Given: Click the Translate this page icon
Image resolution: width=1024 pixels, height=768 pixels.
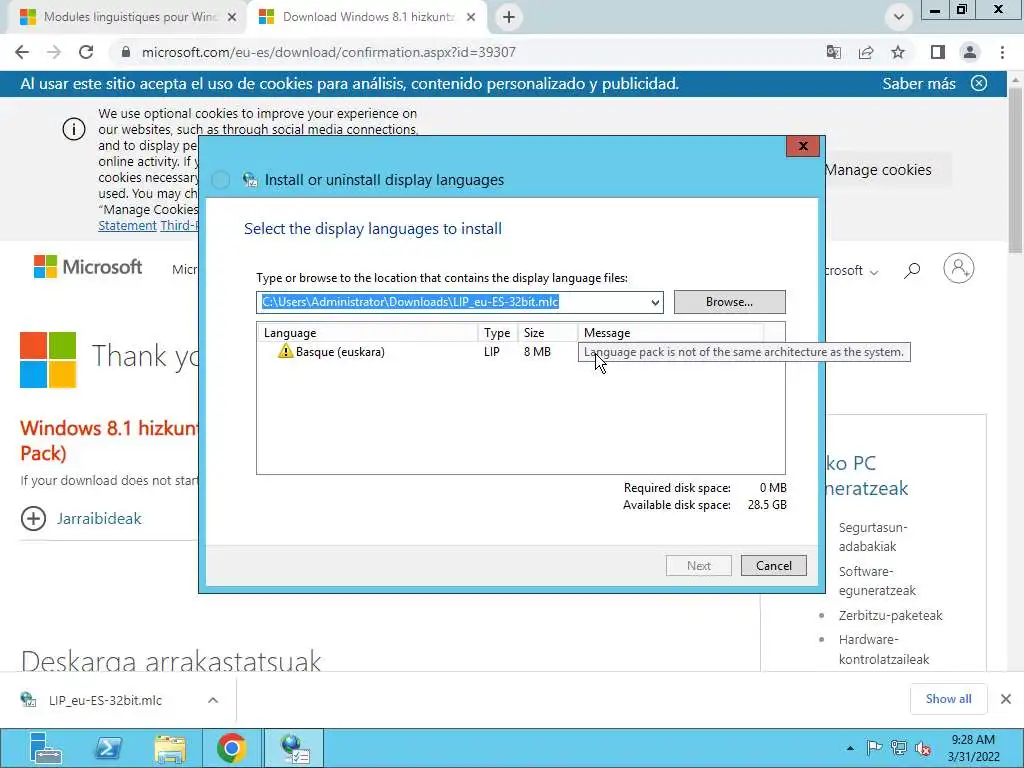Looking at the screenshot, I should pos(833,52).
